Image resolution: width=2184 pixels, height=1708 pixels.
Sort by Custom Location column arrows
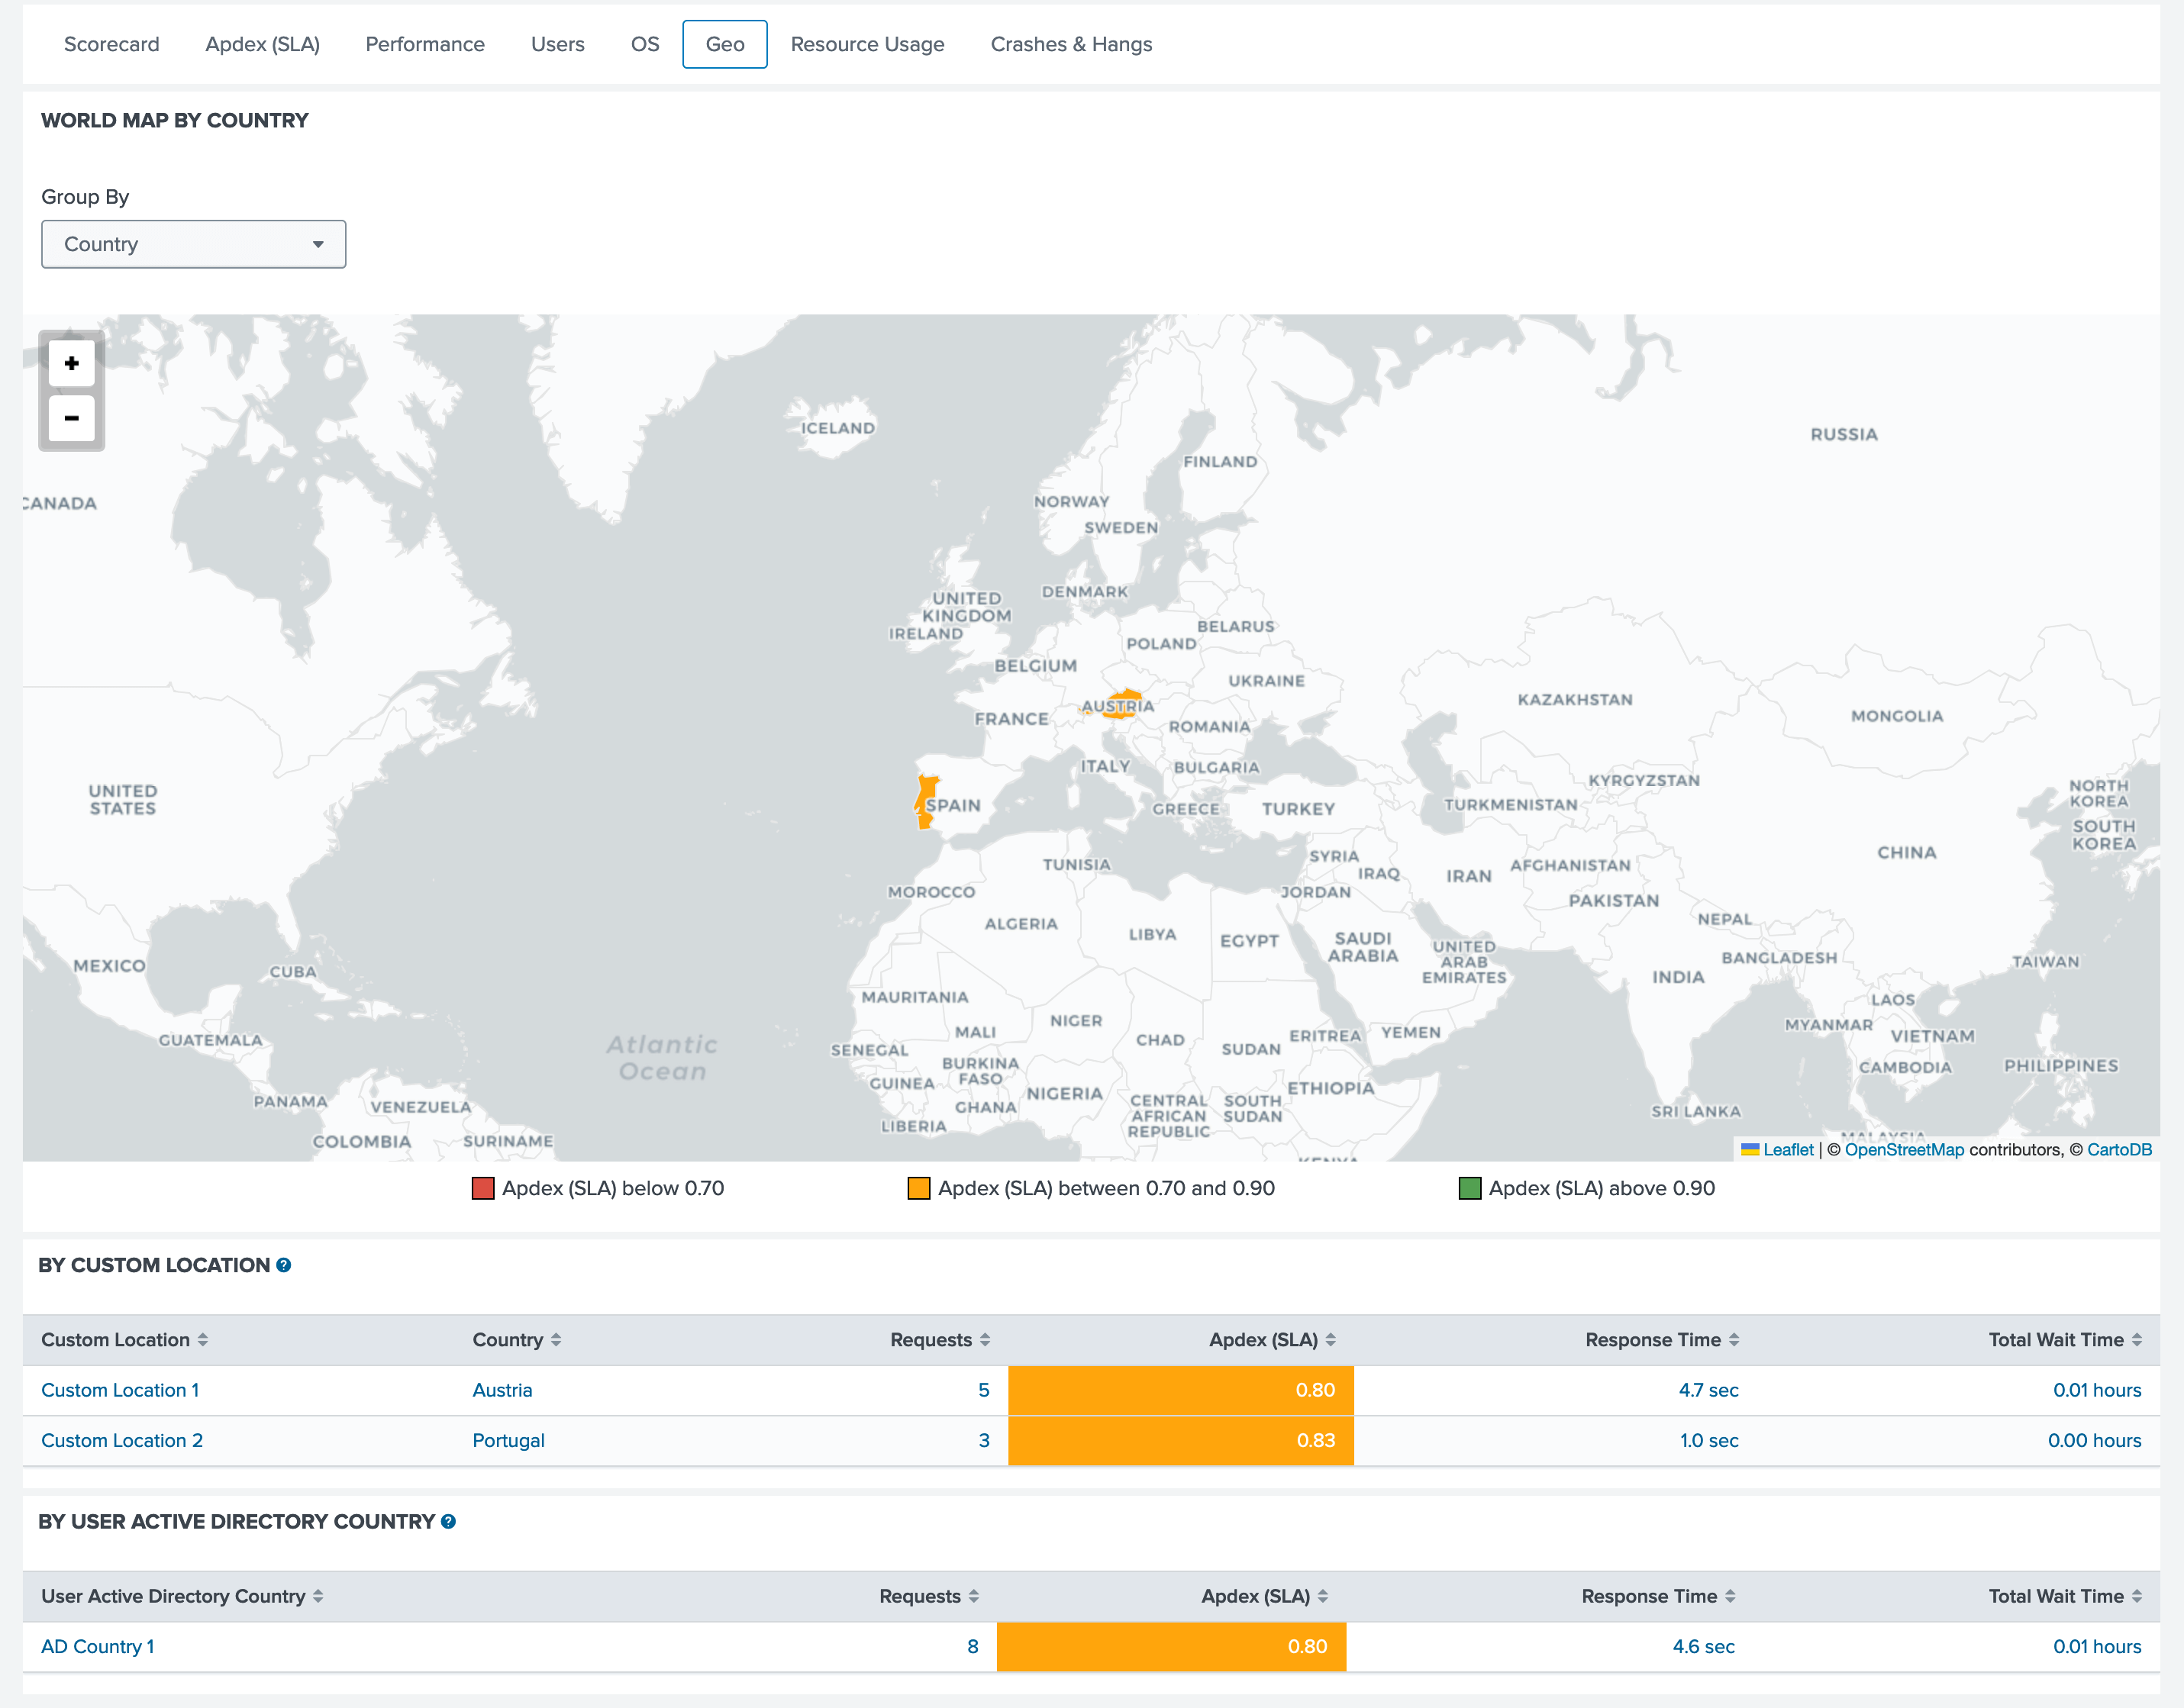coord(203,1340)
